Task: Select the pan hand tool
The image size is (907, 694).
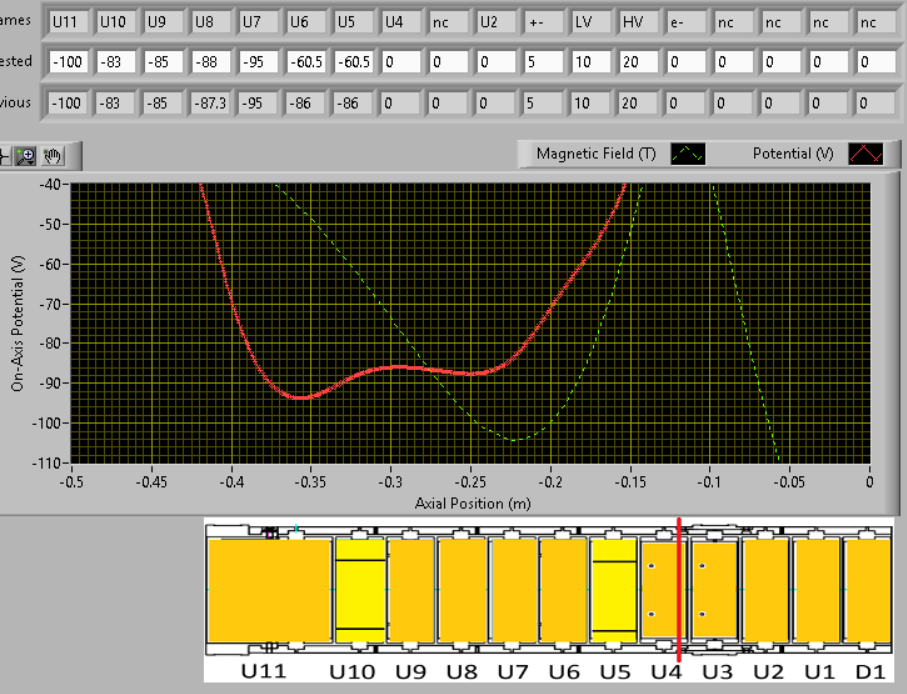Action: coord(52,156)
